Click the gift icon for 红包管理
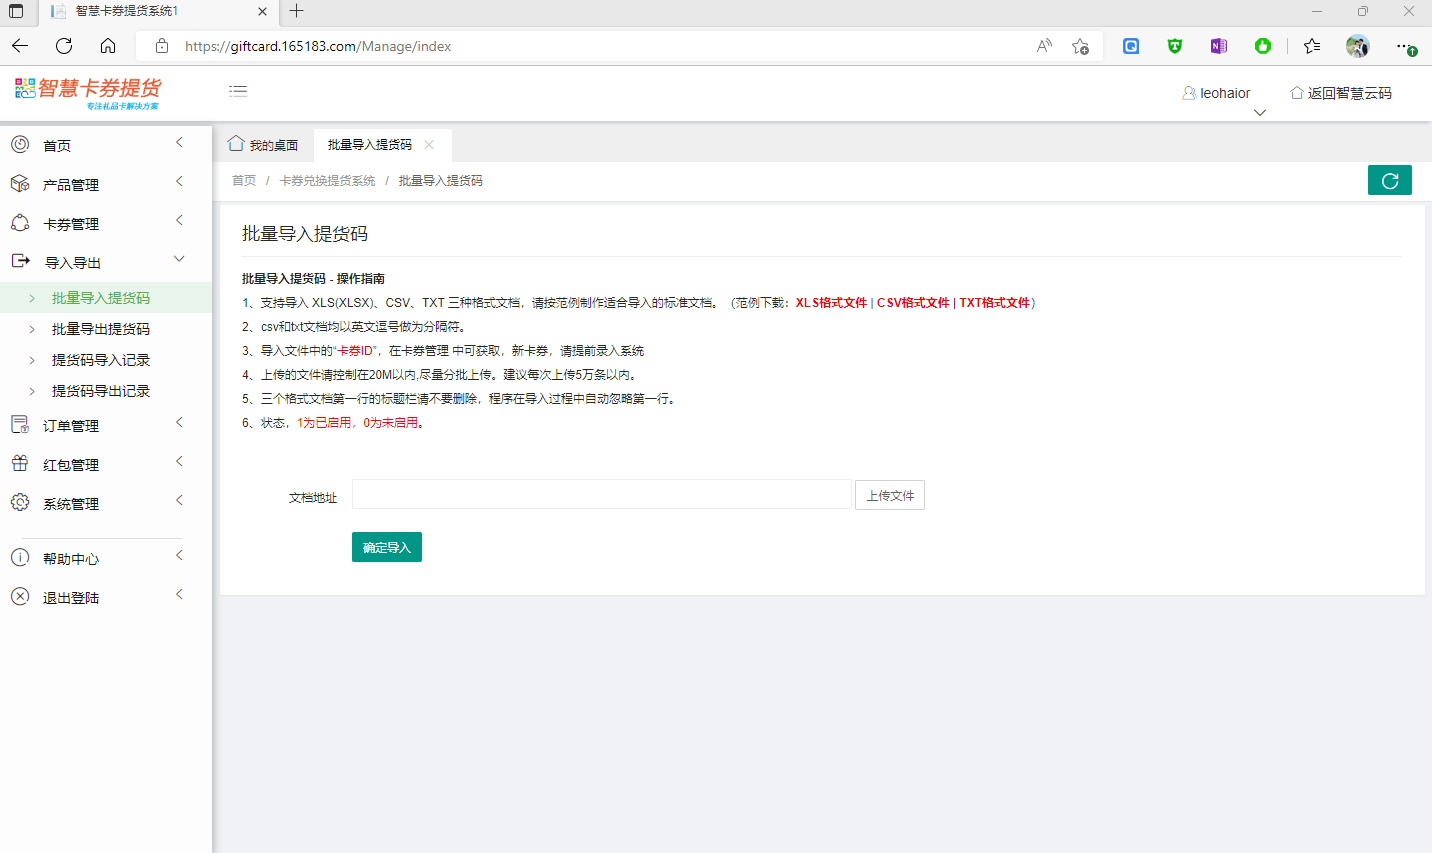This screenshot has height=853, width=1432. coord(20,464)
